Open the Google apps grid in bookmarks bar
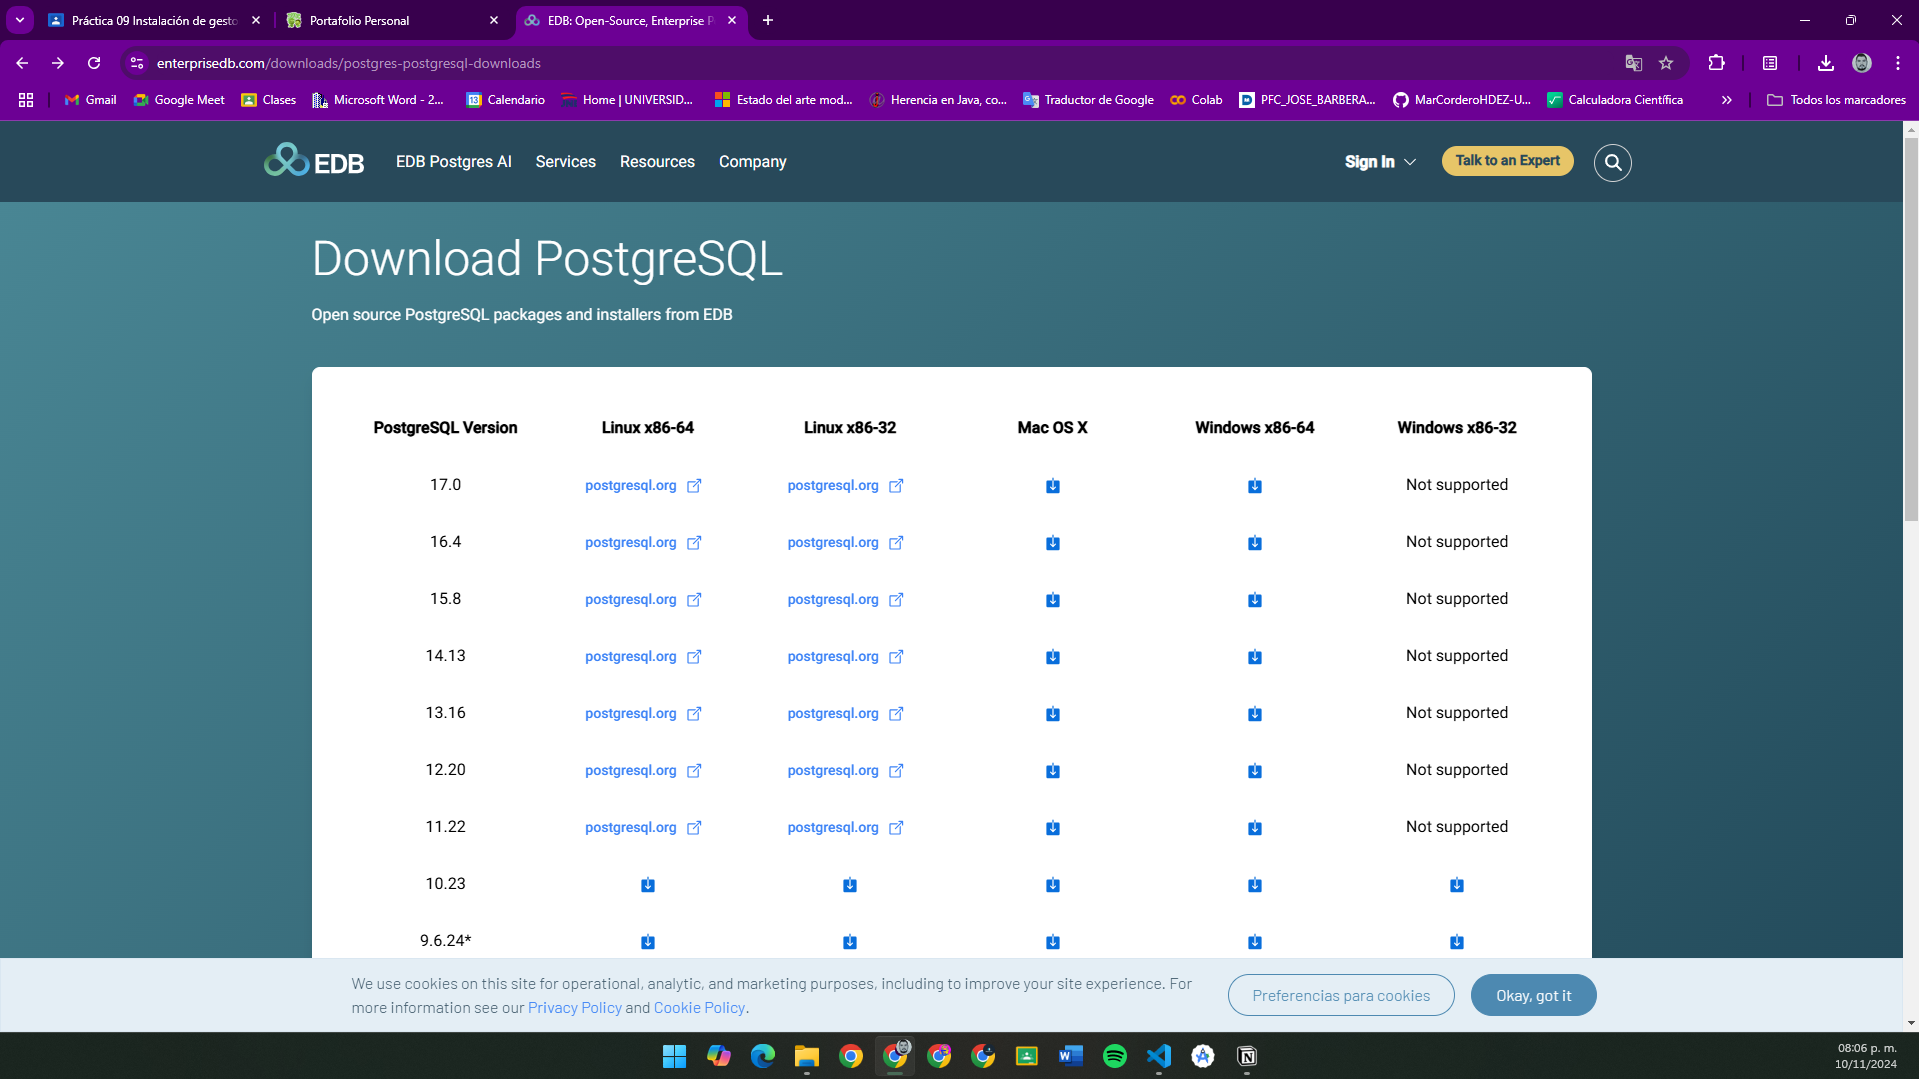Viewport: 1919px width, 1079px height. click(x=26, y=100)
